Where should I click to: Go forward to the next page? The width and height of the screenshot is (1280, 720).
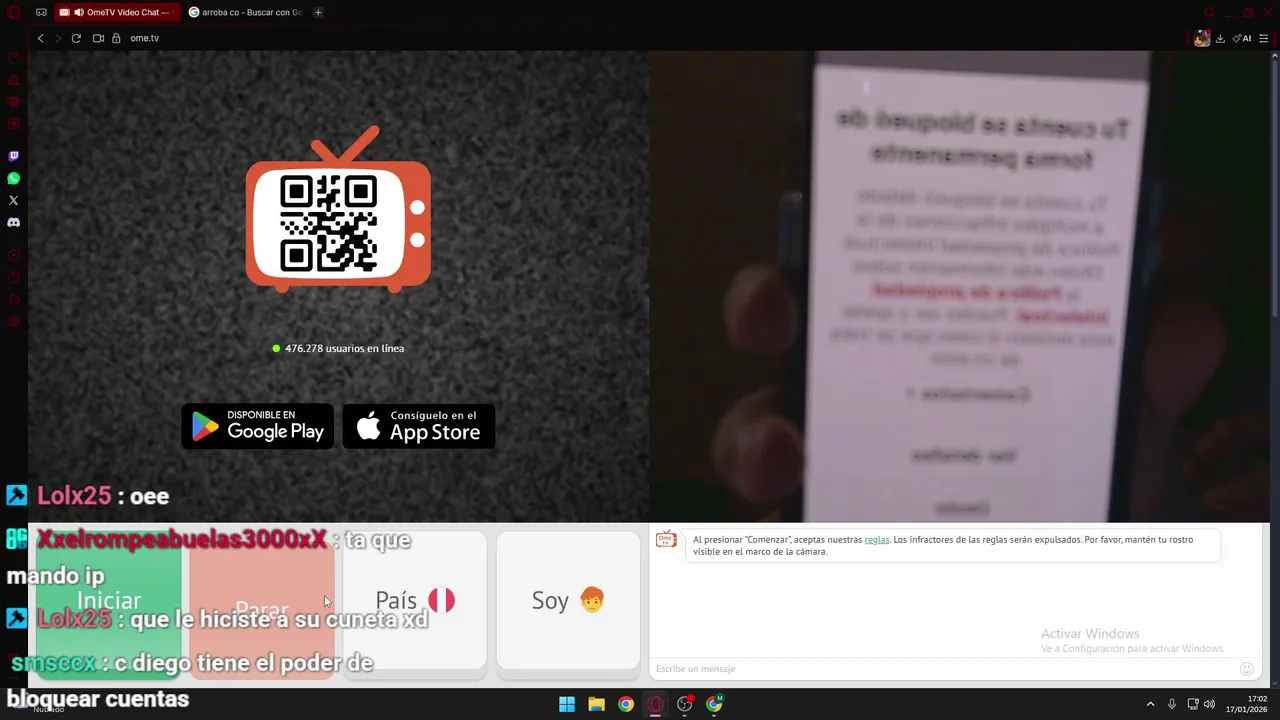tap(57, 38)
